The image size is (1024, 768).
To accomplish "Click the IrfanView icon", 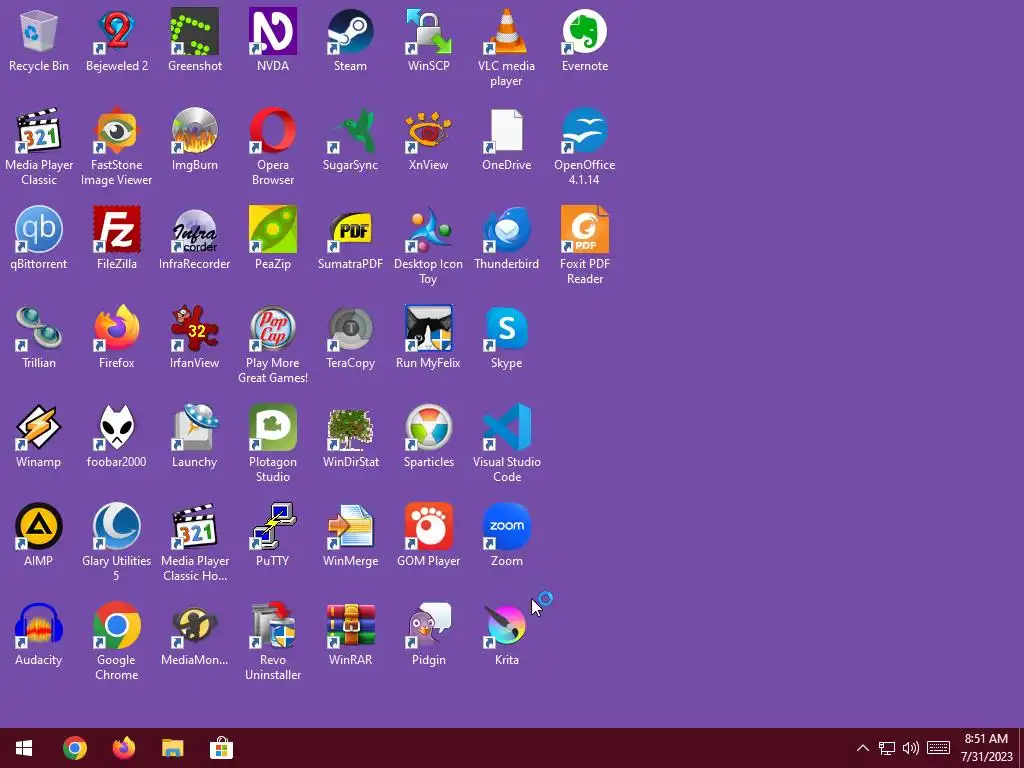I will pos(195,328).
